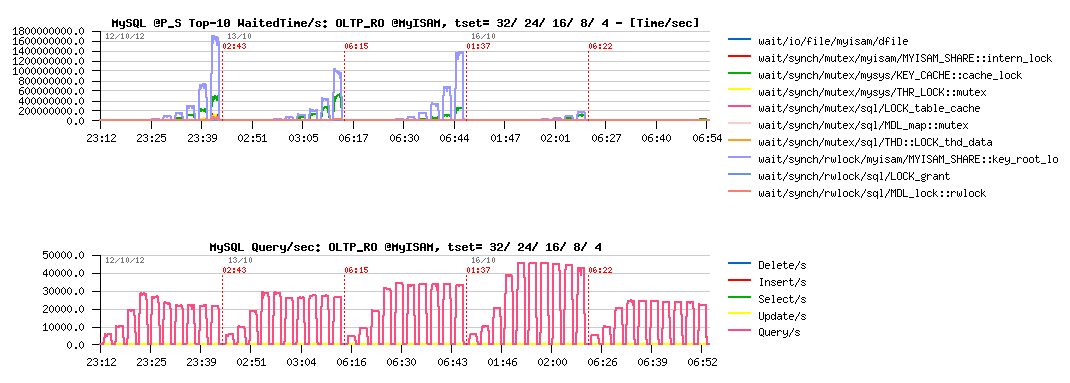The height and width of the screenshot is (383, 1070).
Task: Select the Insert/s legend label
Action: [x=782, y=282]
